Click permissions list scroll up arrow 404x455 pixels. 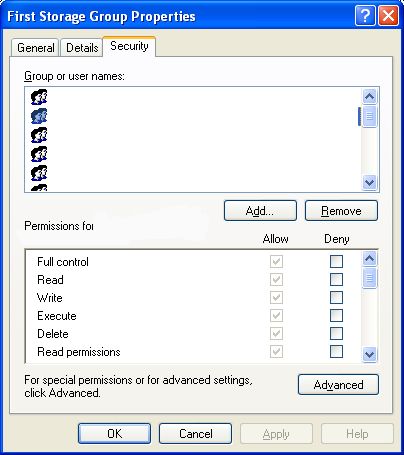pos(369,259)
